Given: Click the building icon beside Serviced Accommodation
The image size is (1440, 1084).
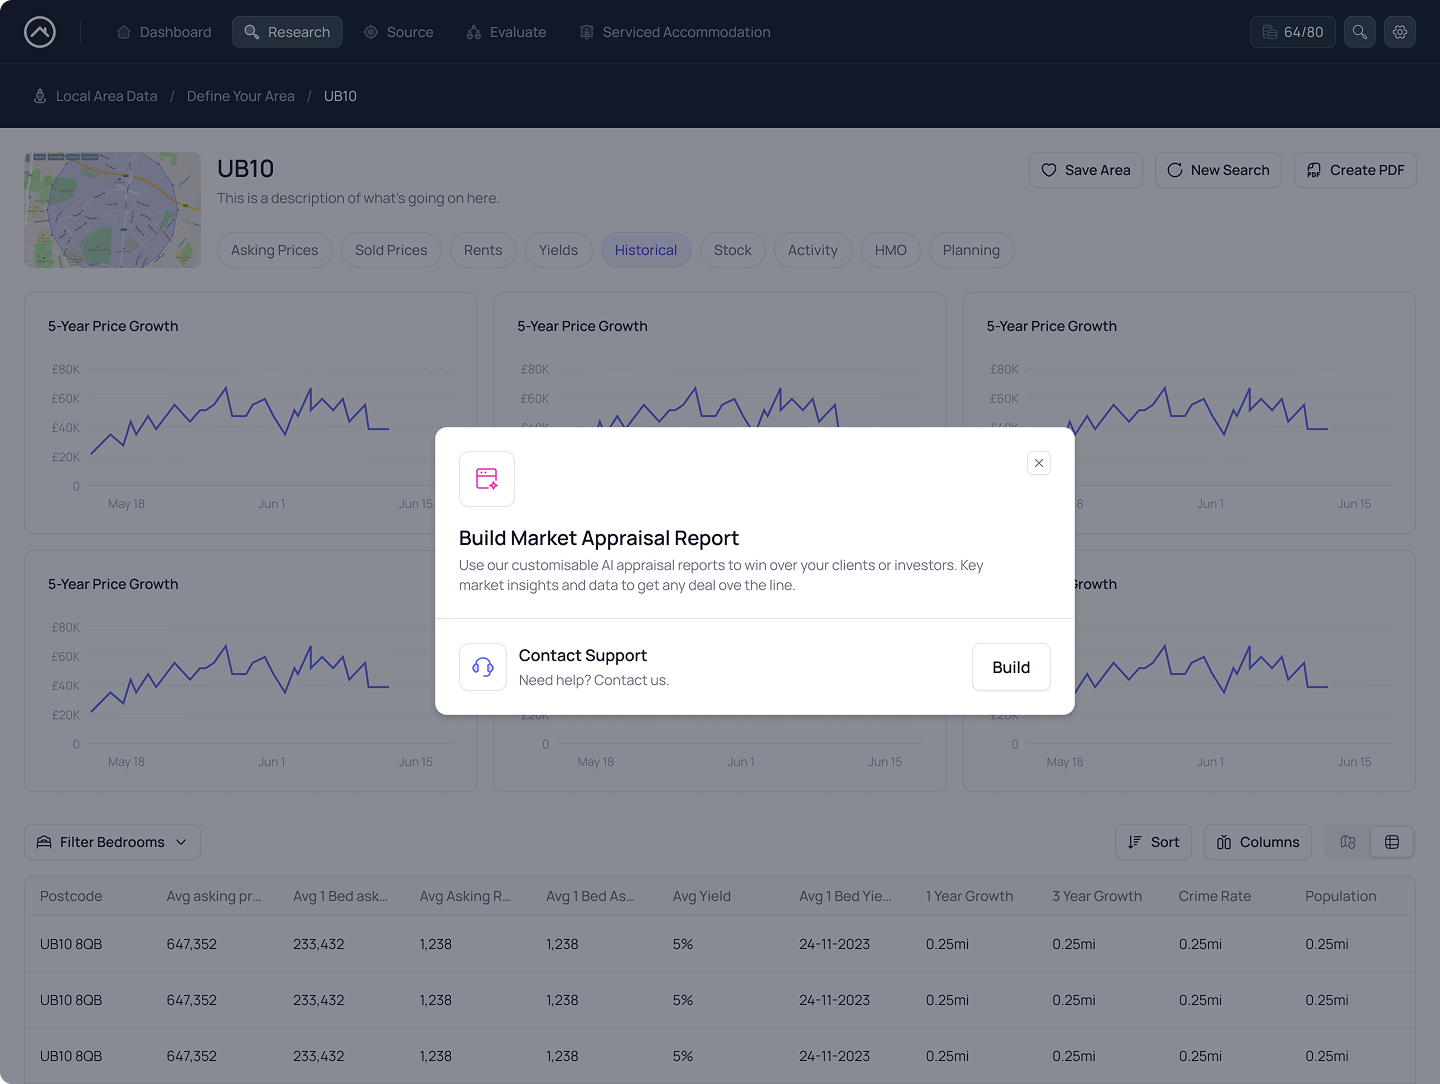Looking at the screenshot, I should pos(587,32).
